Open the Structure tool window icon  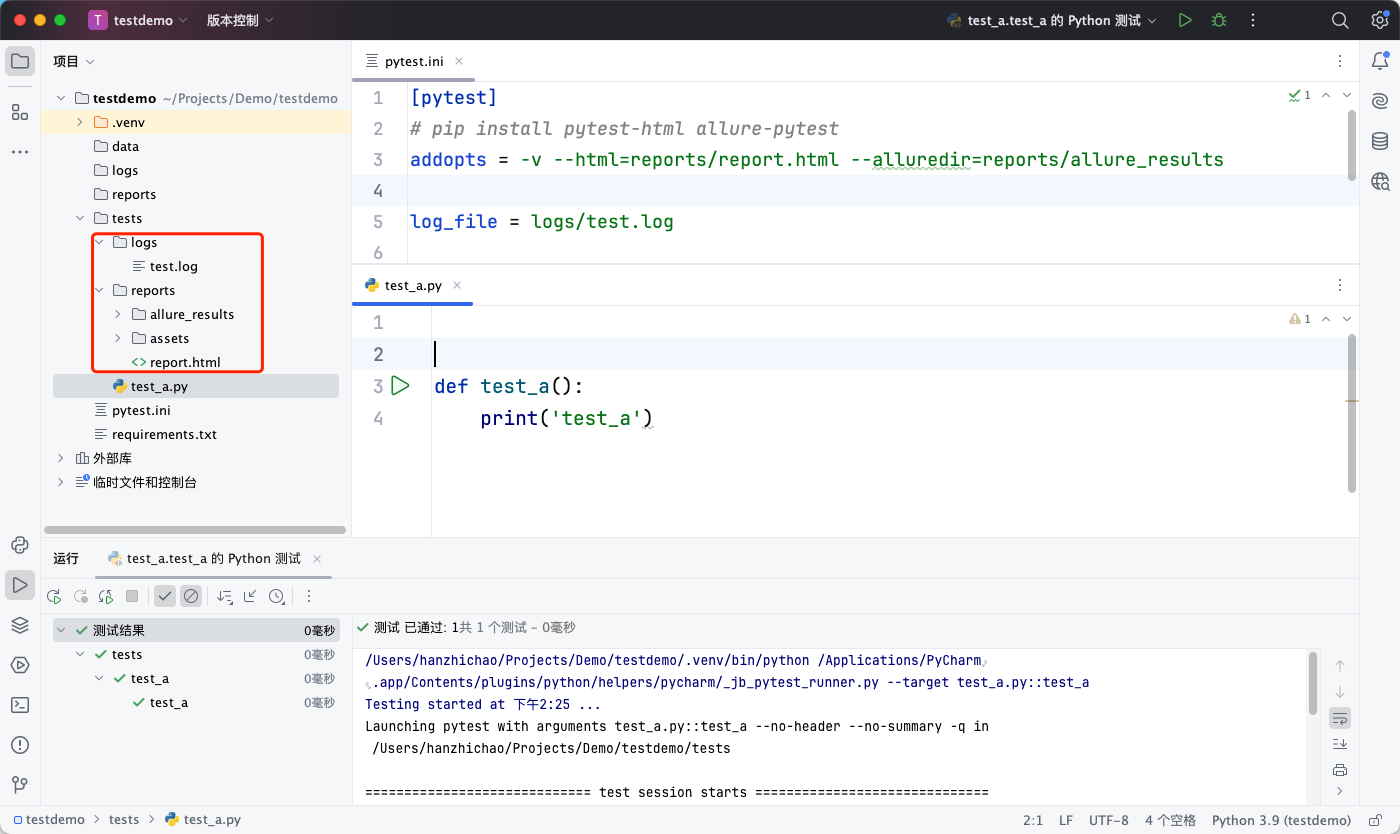(x=20, y=112)
